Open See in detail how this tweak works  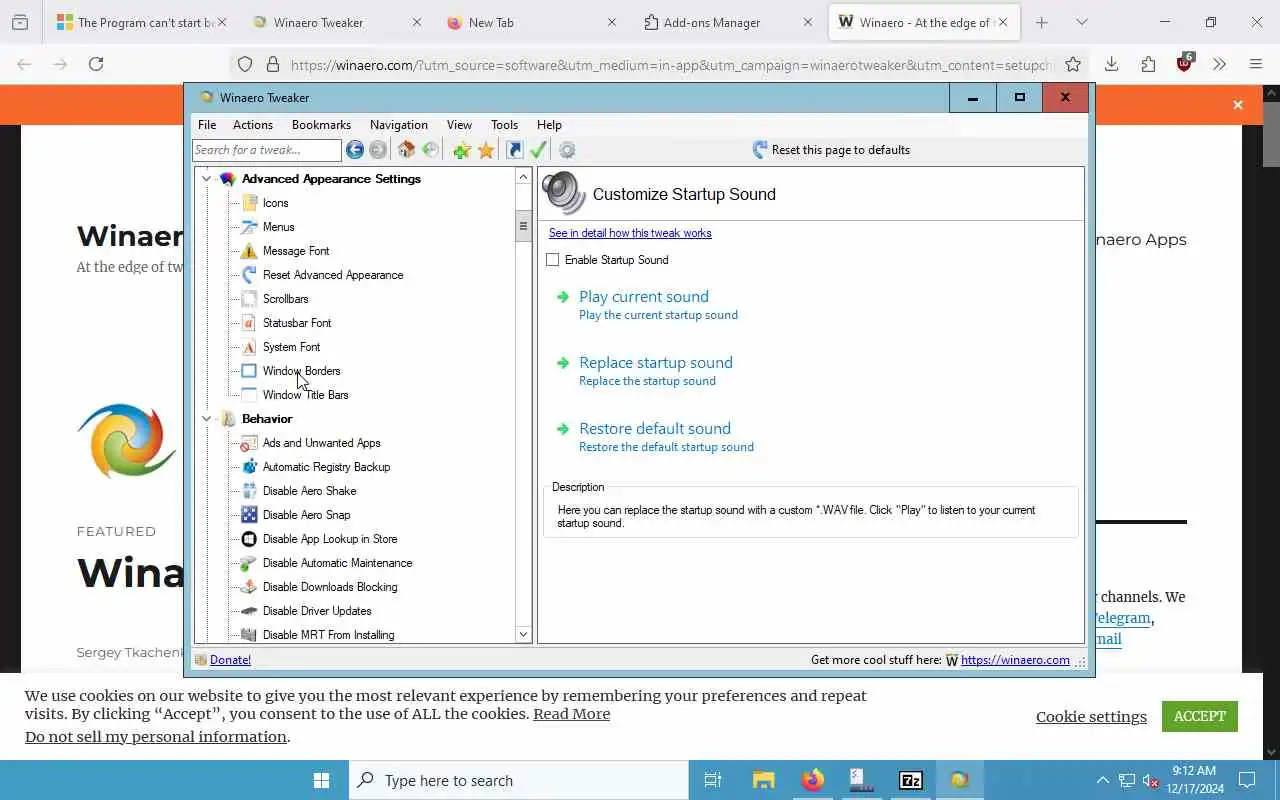point(630,233)
